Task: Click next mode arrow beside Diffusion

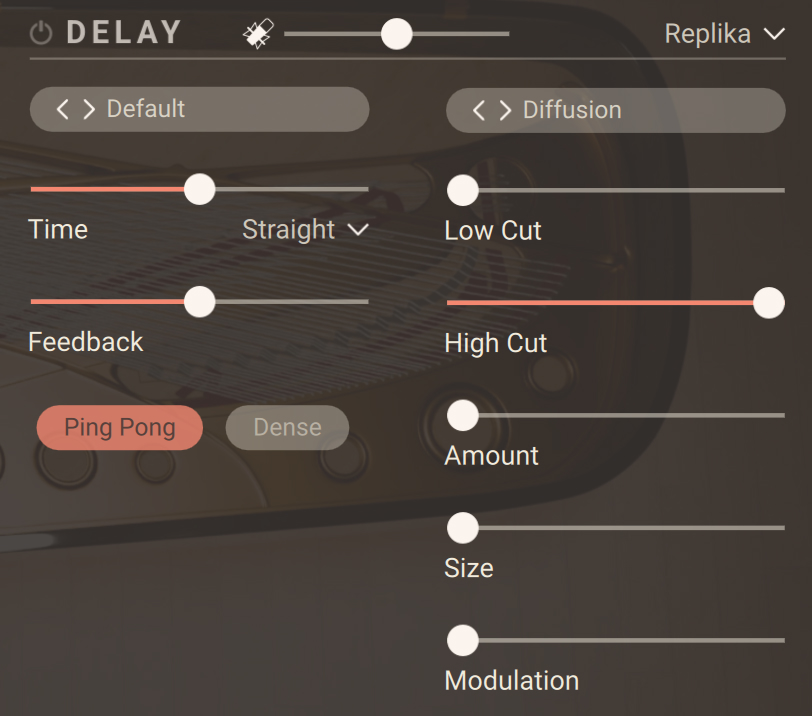Action: pyautogui.click(x=505, y=110)
